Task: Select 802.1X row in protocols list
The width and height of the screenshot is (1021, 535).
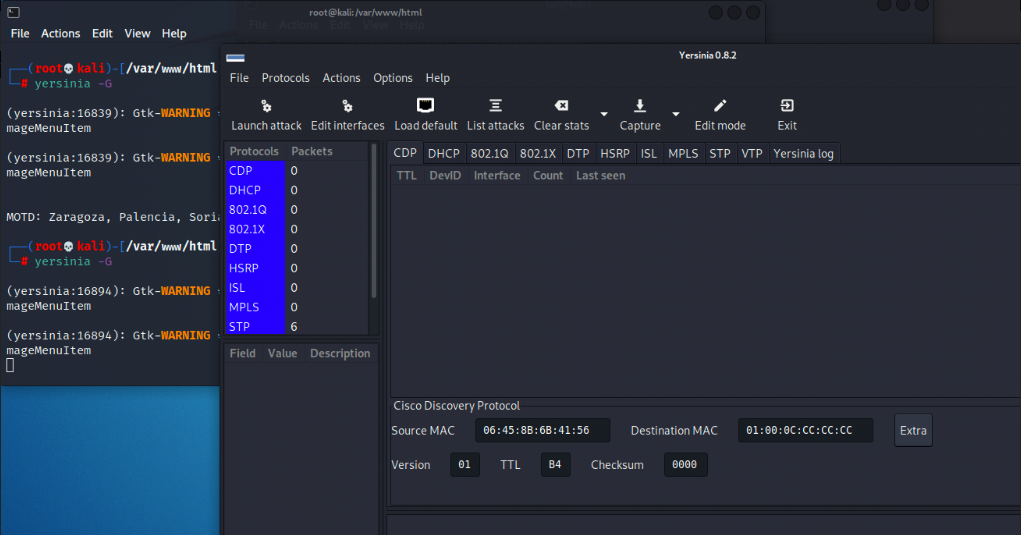Action: click(x=296, y=229)
